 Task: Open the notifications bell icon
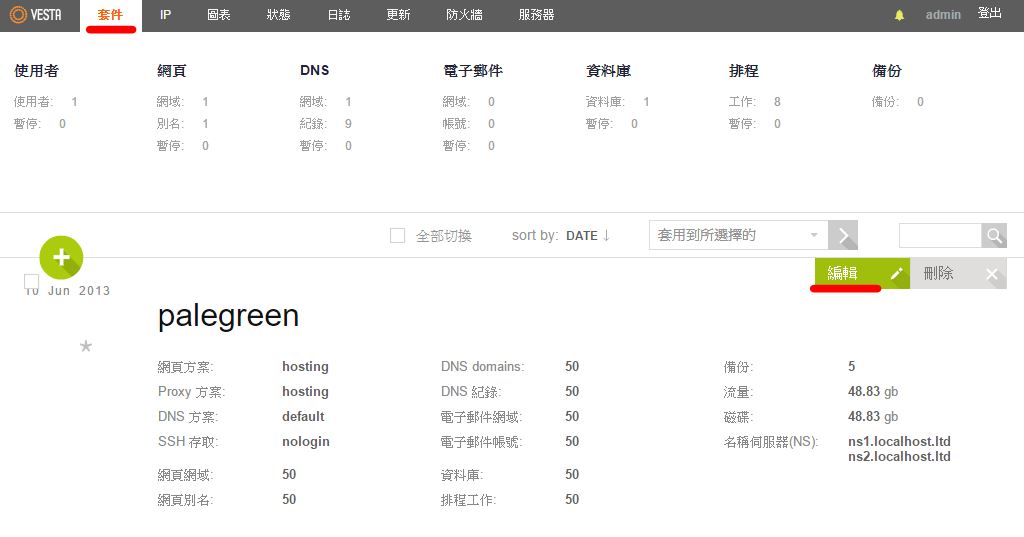pyautogui.click(x=899, y=15)
